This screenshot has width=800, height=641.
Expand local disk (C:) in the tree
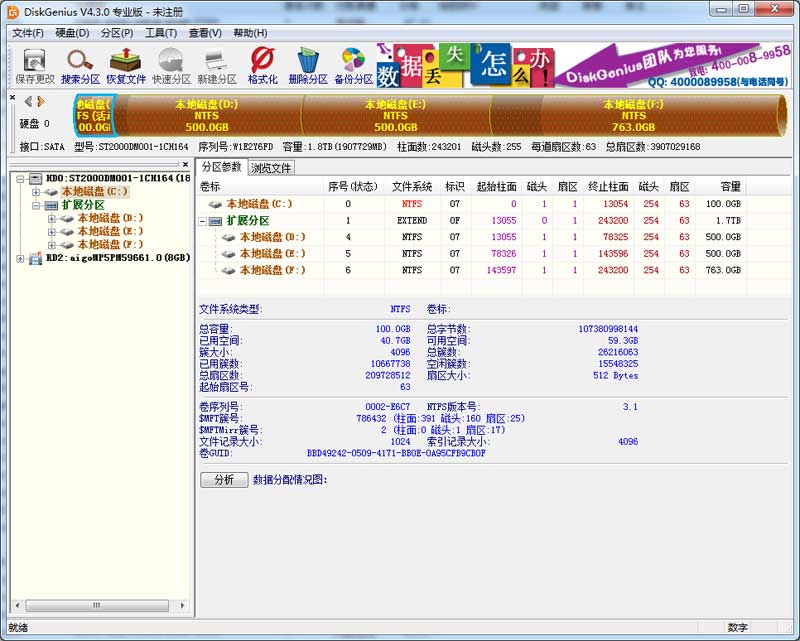click(37, 192)
